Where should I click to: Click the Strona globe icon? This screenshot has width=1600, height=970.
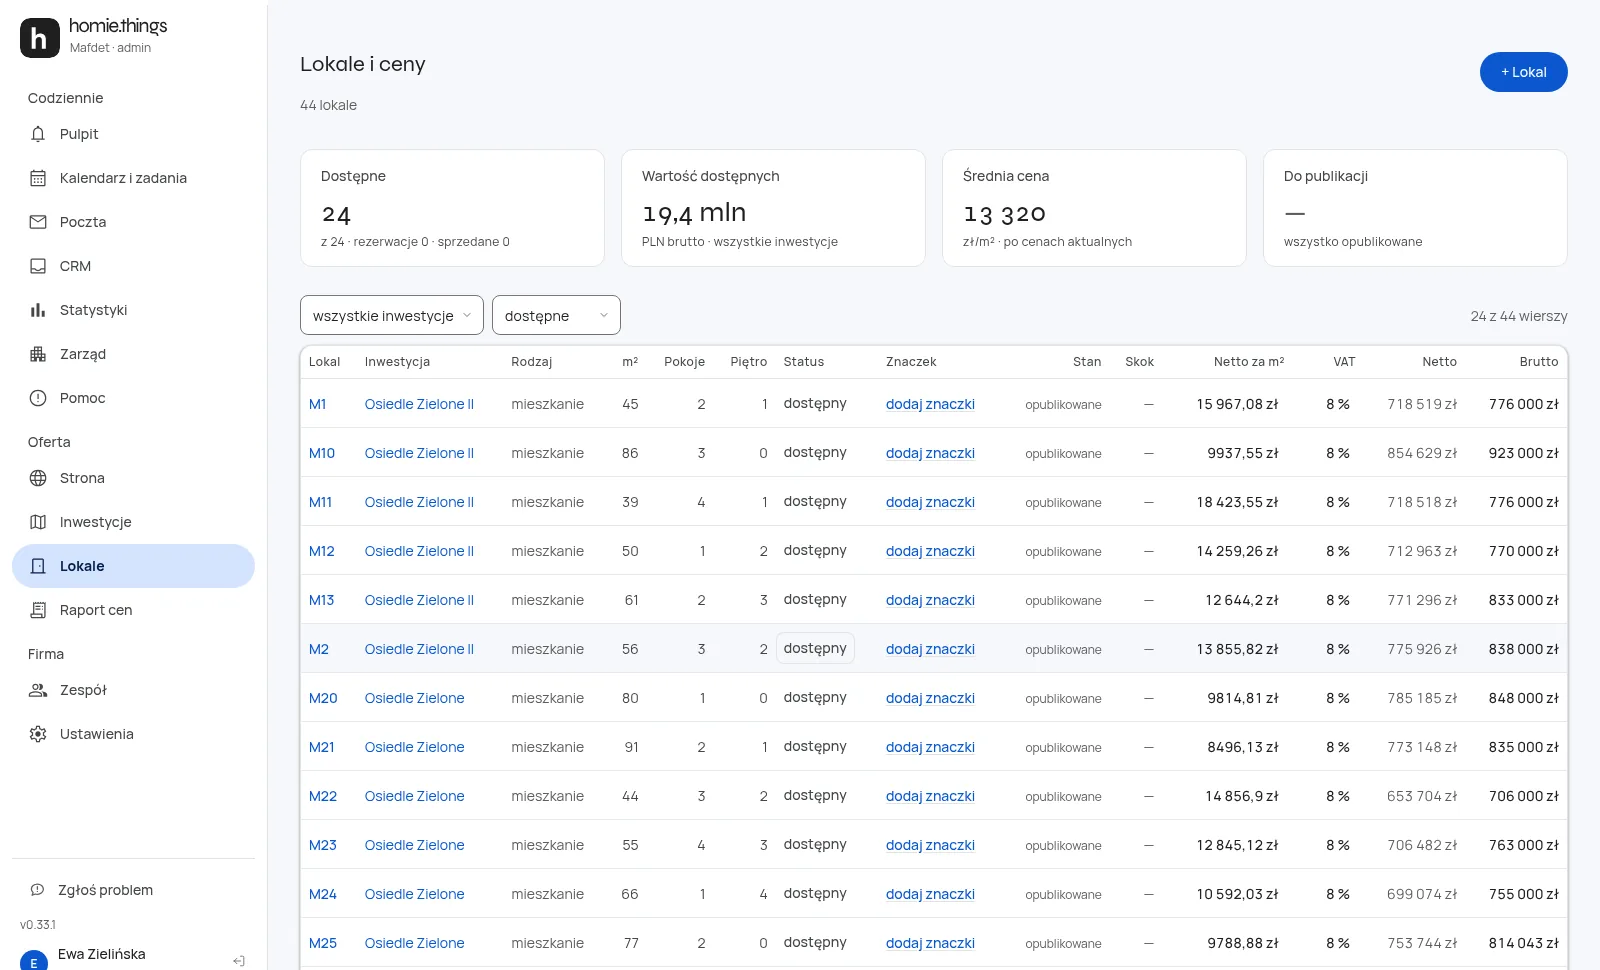(38, 478)
